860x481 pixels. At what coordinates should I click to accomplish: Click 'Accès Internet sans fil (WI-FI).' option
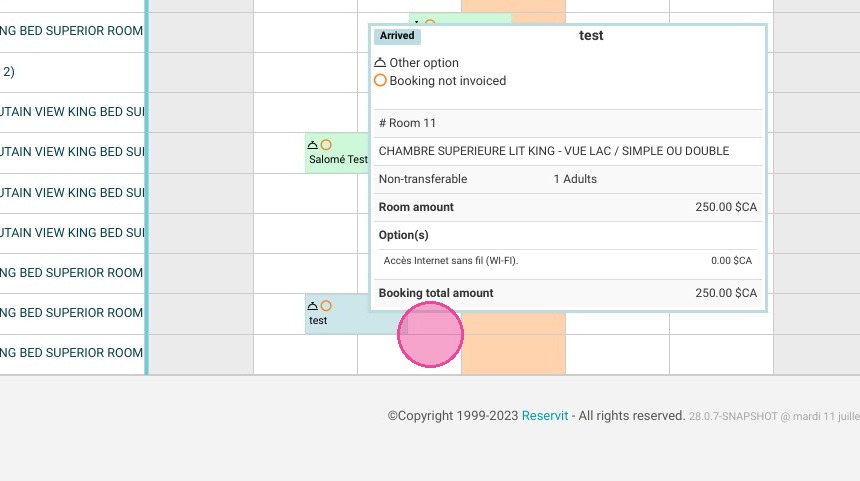coord(451,261)
